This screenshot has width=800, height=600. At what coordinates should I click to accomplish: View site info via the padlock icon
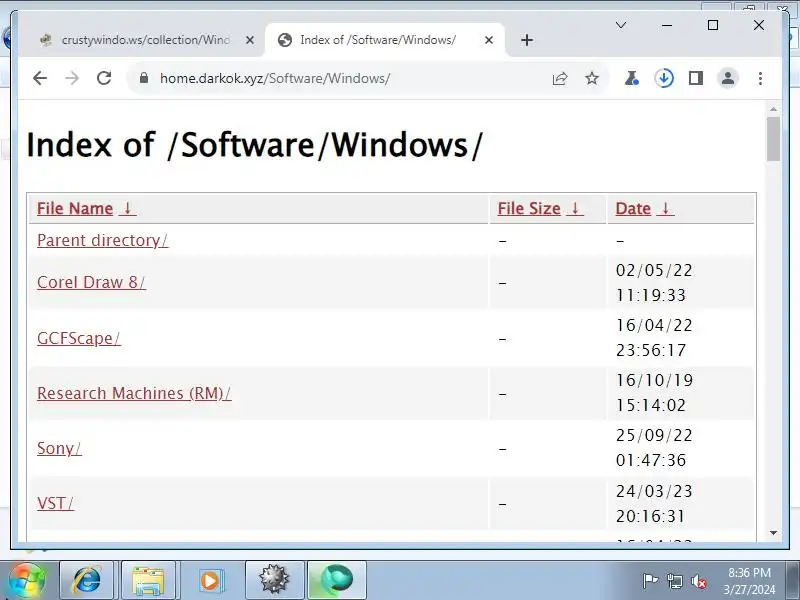point(144,78)
